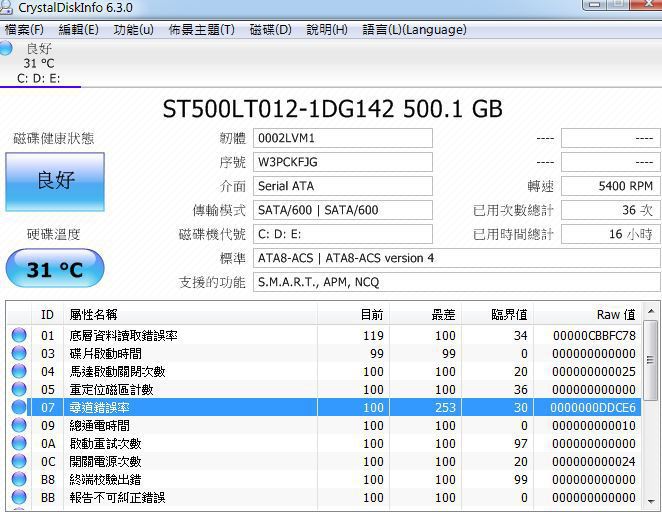Click raw value 000000000024
The image size is (662, 512).
coord(594,461)
